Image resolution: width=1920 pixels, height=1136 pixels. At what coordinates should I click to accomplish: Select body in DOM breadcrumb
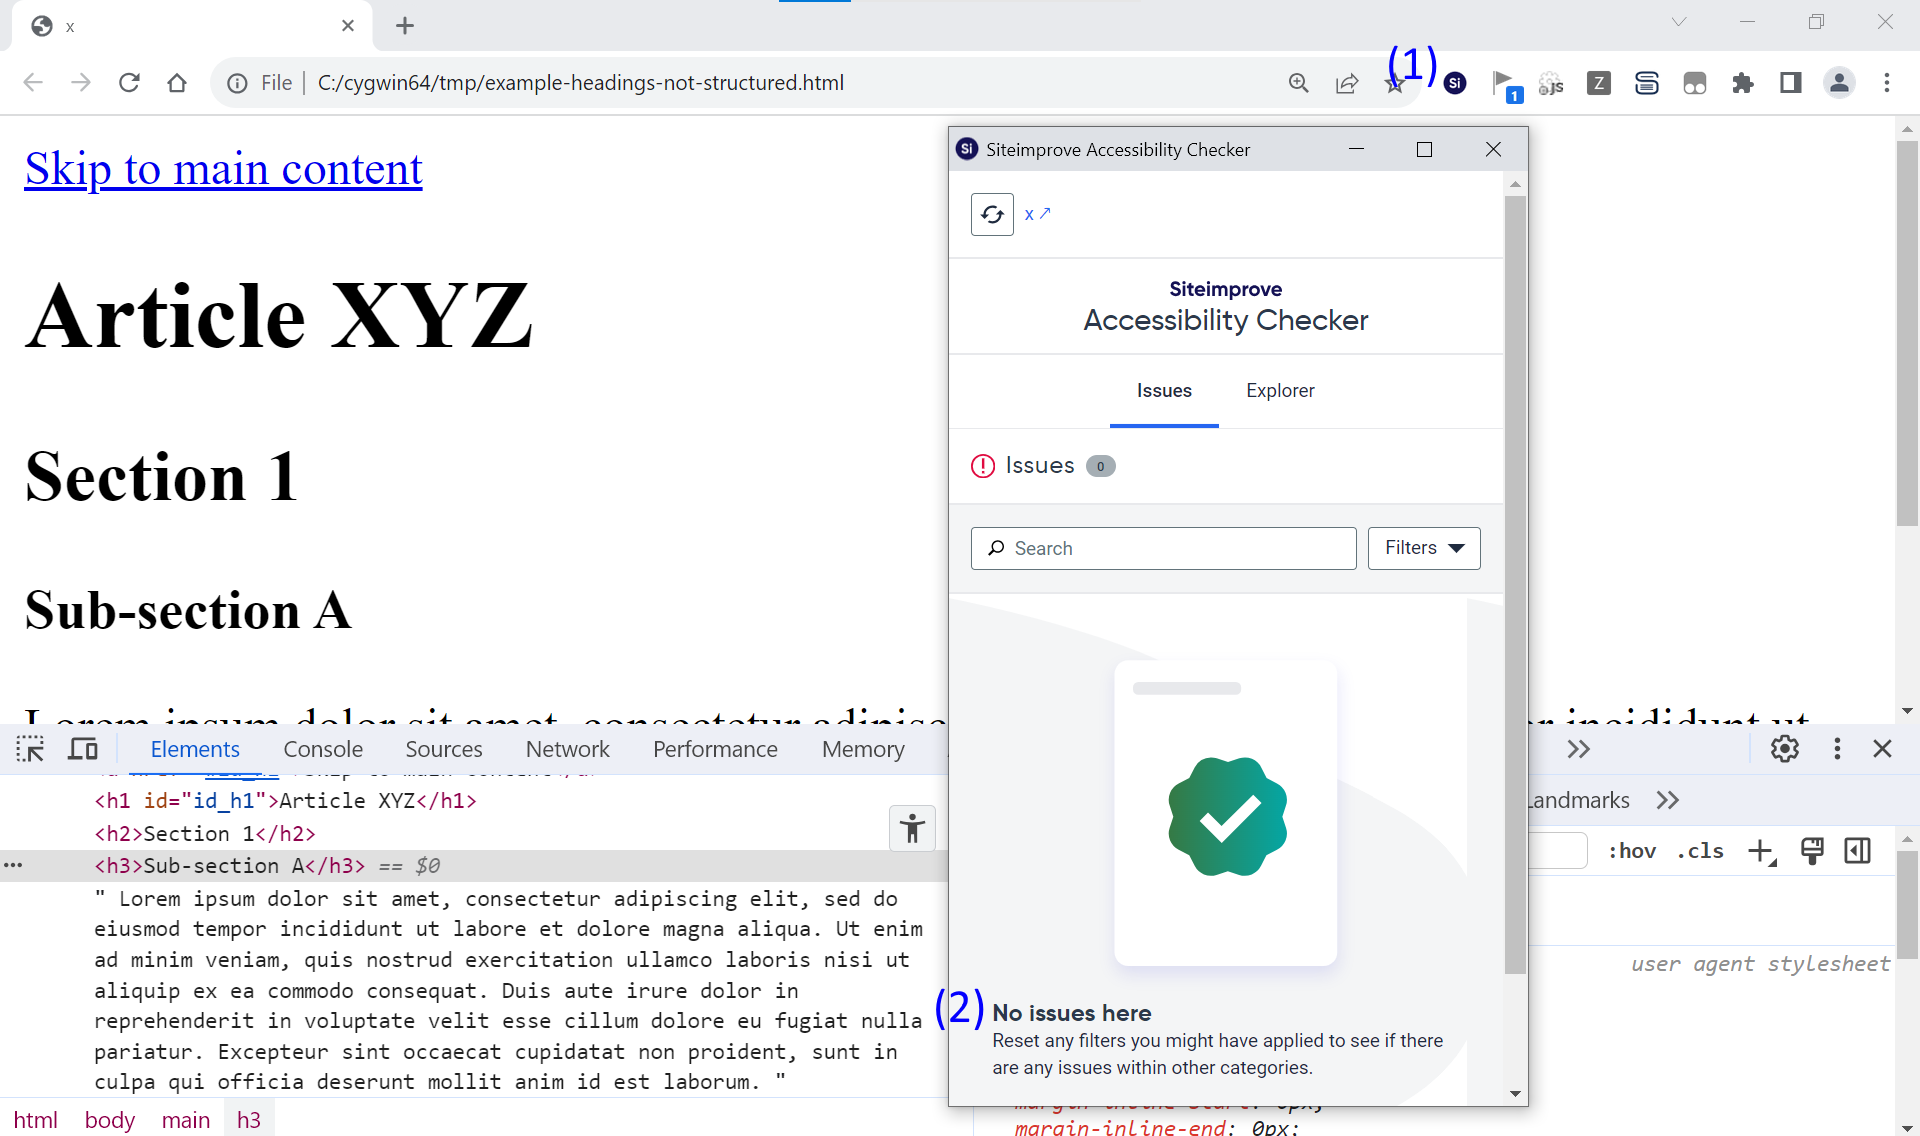point(110,1120)
